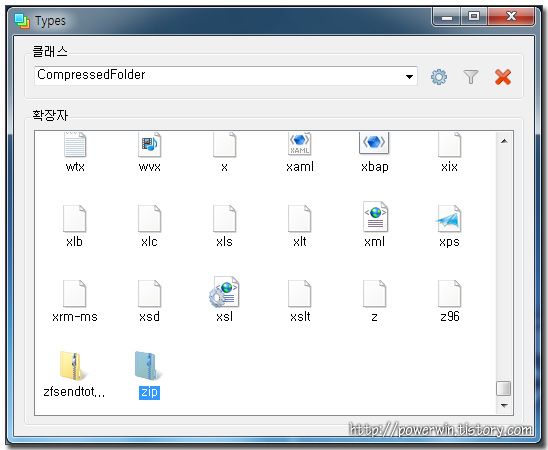Select the wtx file type icon
Image resolution: width=548 pixels, height=450 pixels.
75,145
